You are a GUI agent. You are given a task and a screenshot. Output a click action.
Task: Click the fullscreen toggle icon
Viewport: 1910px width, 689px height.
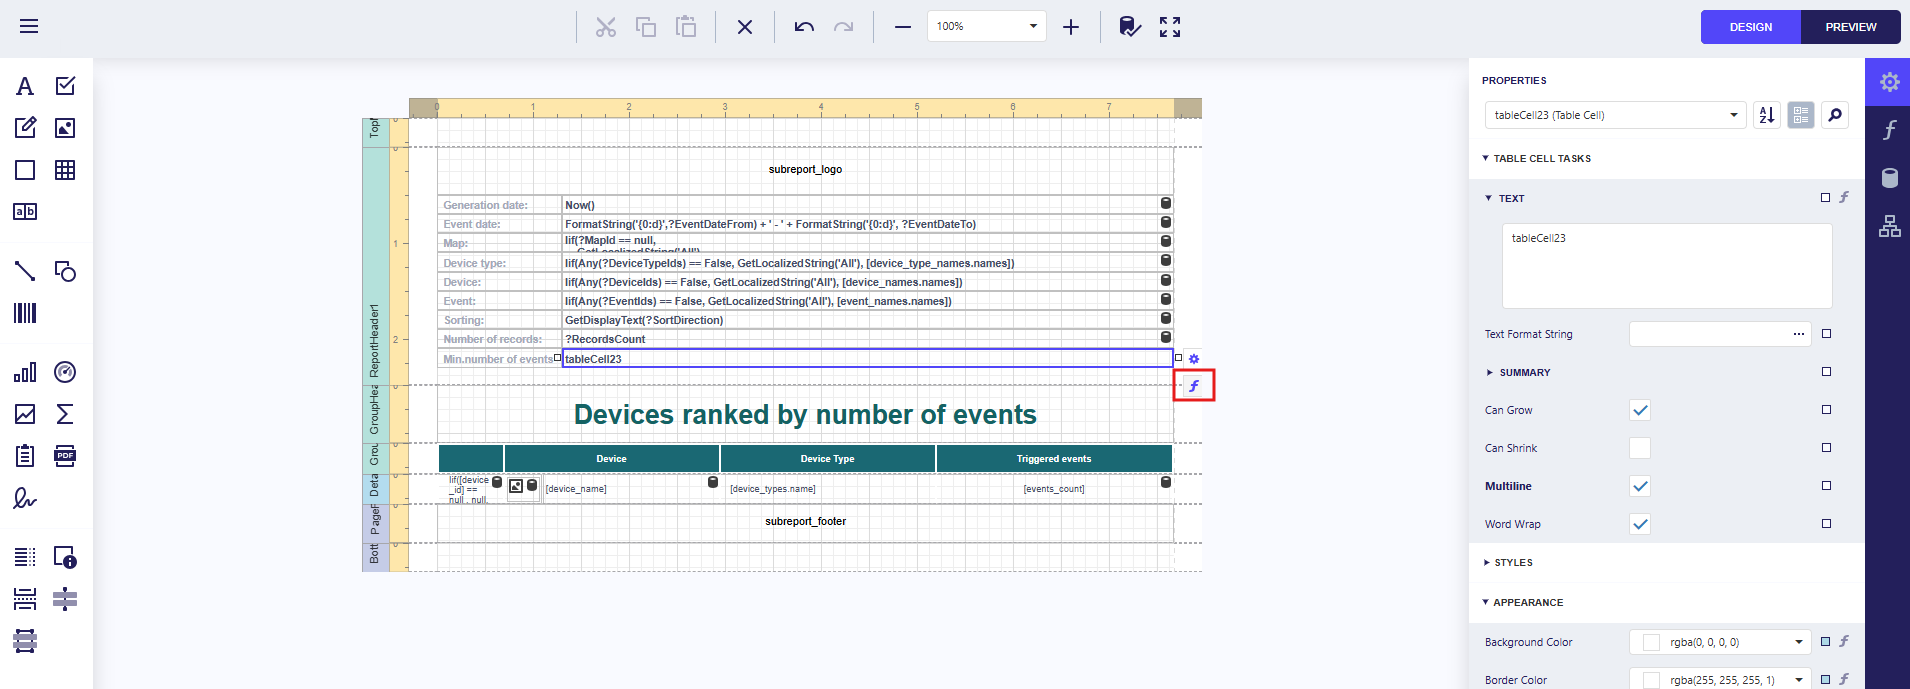1170,27
